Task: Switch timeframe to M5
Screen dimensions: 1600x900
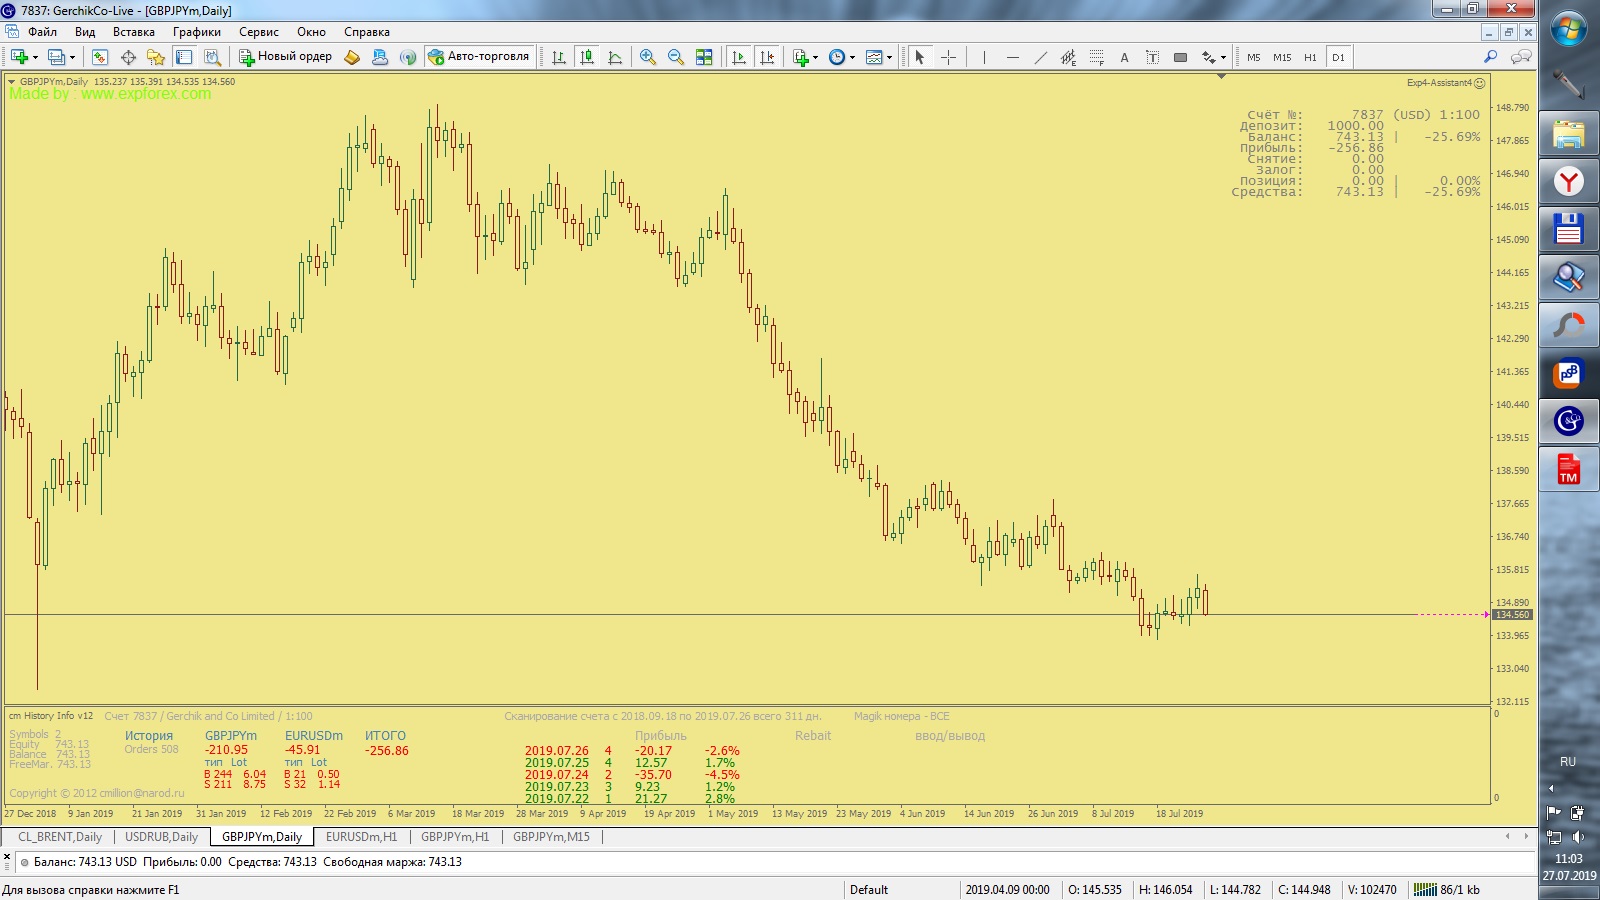Action: (x=1254, y=57)
